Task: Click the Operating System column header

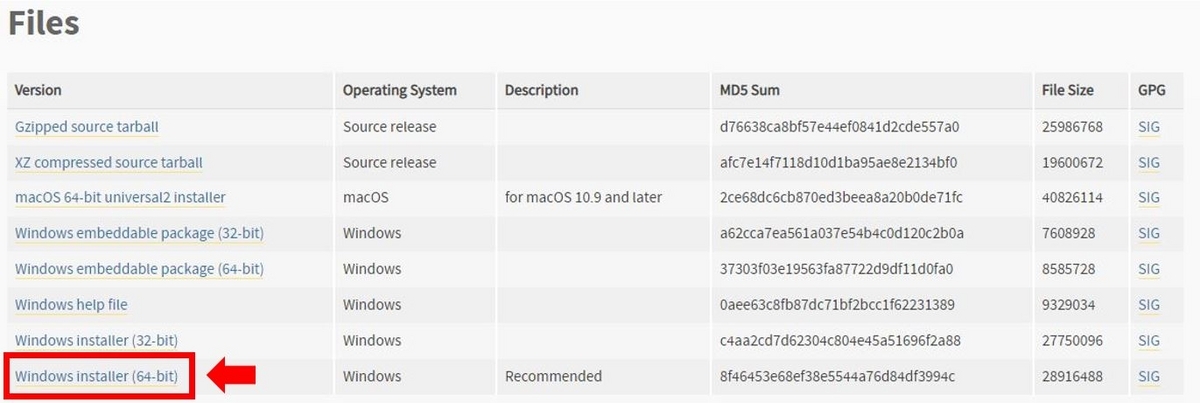Action: coord(399,90)
